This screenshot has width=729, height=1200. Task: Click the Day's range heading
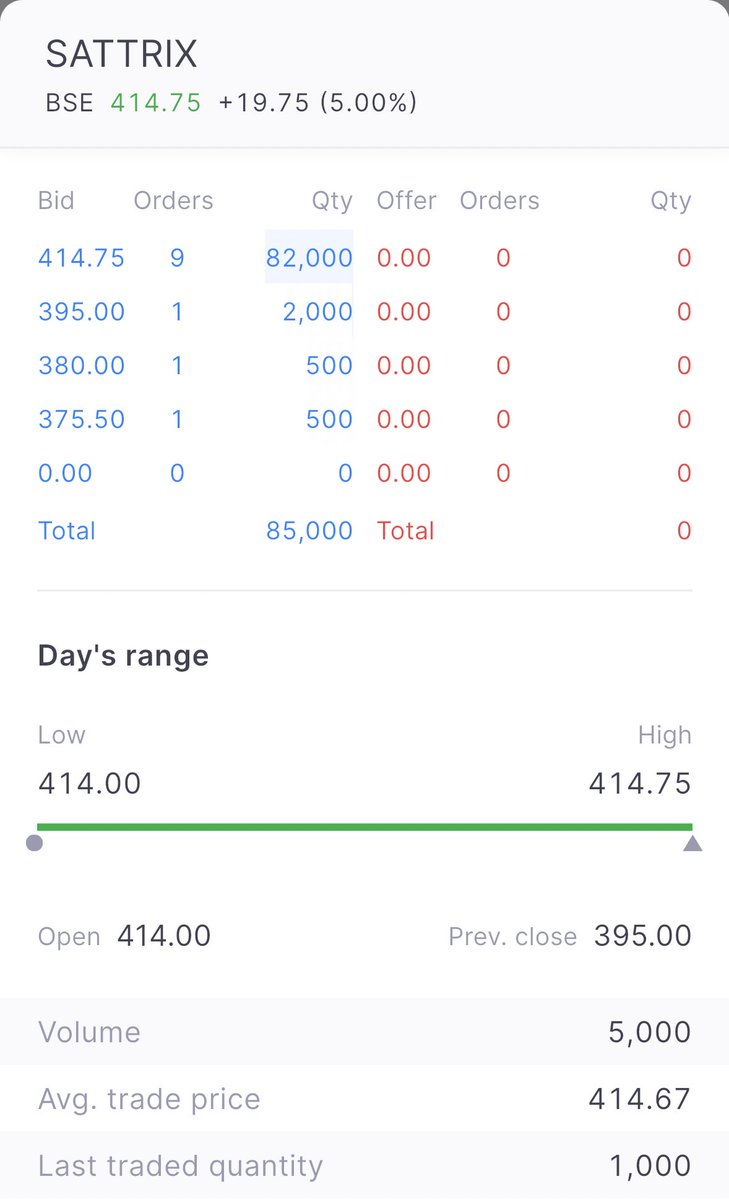pos(123,656)
